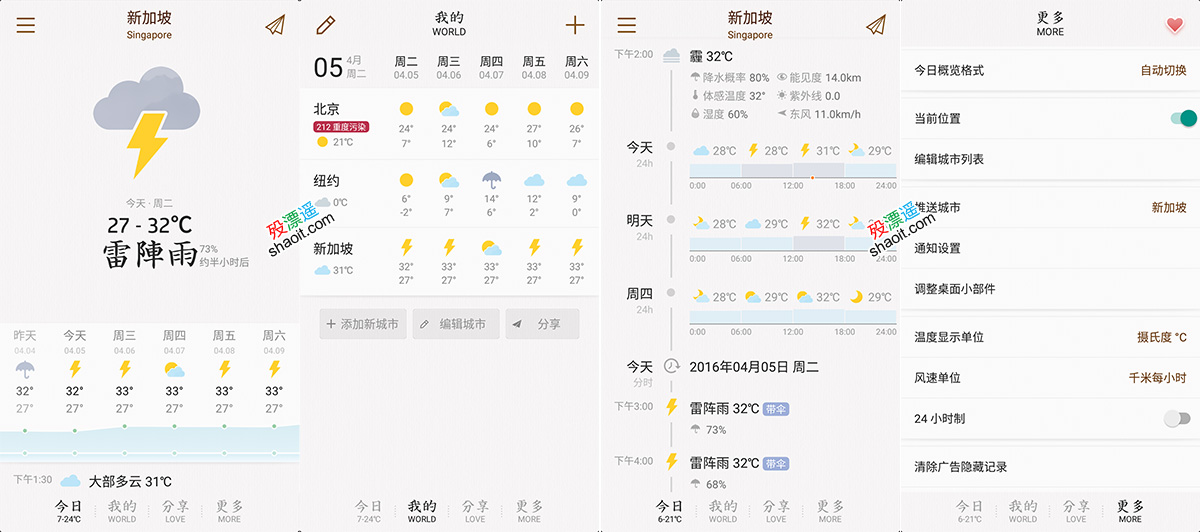Toggle the 24 小时制 switch

tap(1177, 419)
